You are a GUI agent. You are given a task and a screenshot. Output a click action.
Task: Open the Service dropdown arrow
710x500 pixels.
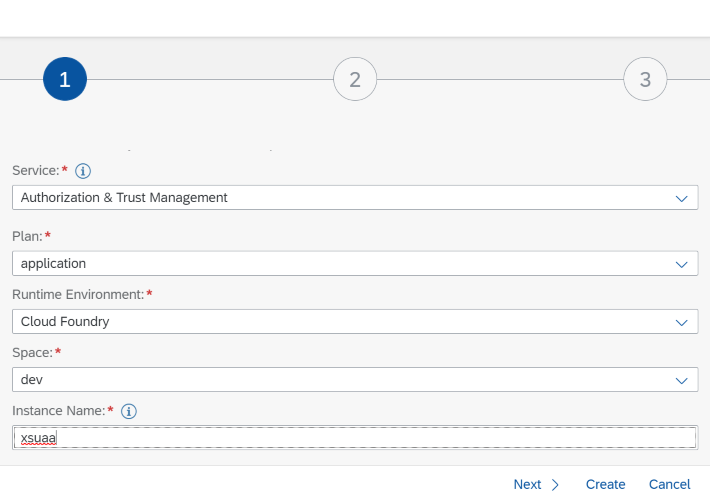681,198
